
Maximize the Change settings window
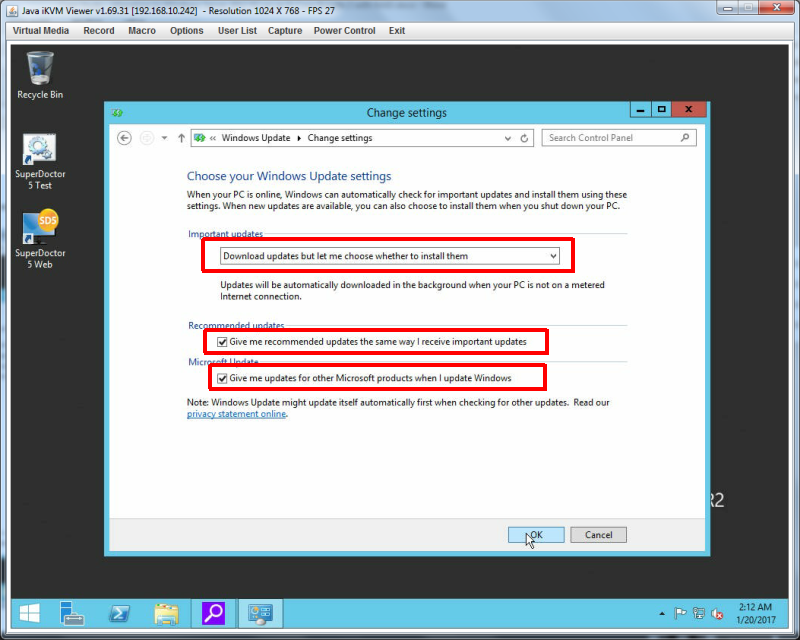click(x=662, y=109)
